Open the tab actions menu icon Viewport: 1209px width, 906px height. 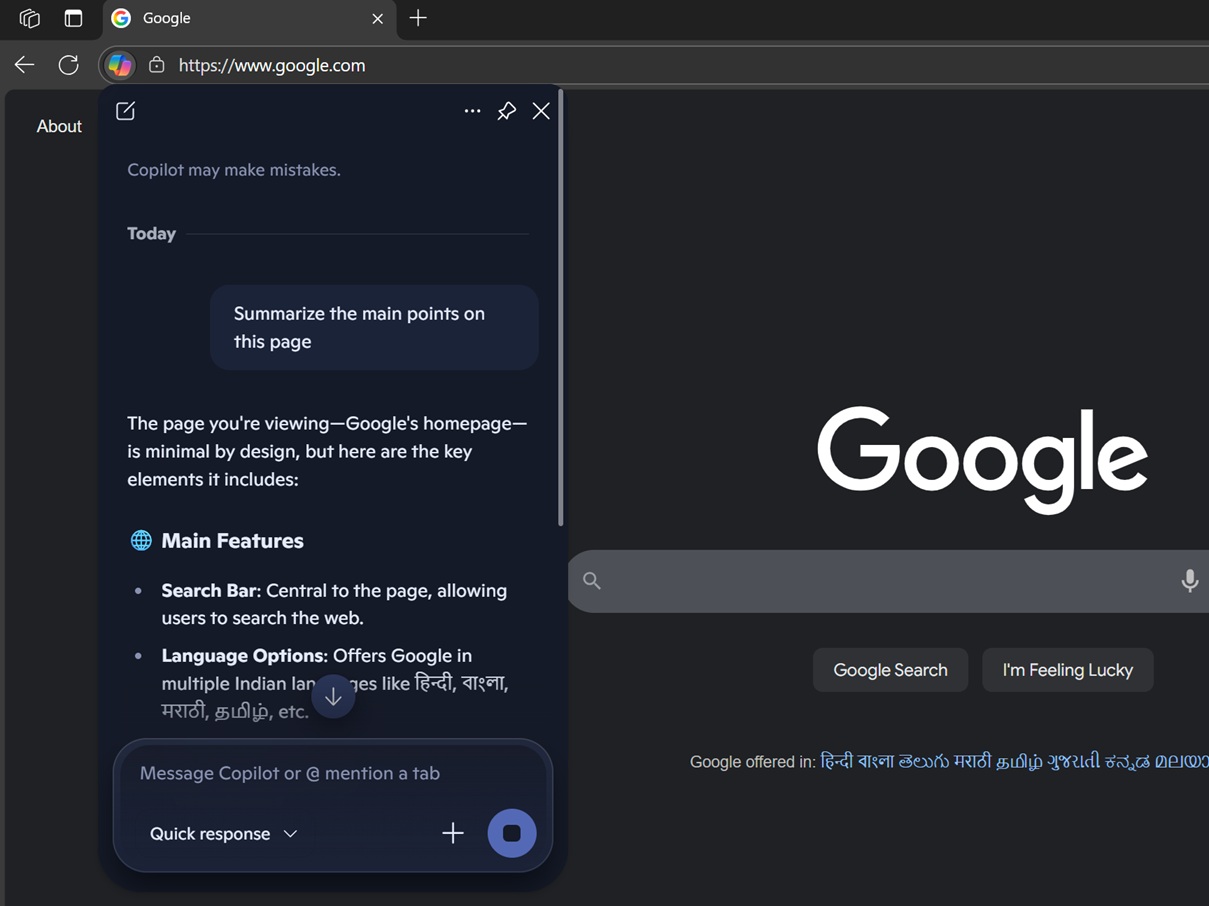point(73,18)
